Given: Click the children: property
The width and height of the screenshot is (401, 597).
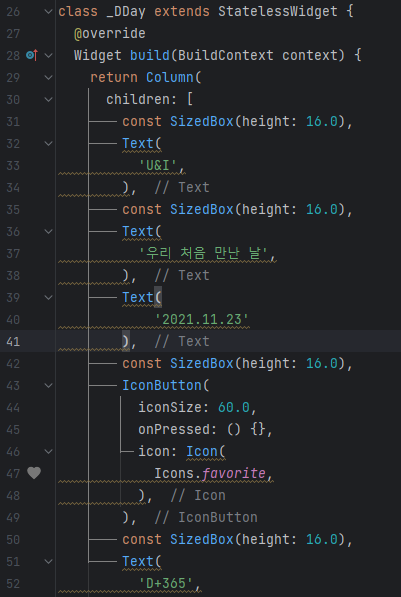Looking at the screenshot, I should [142, 100].
